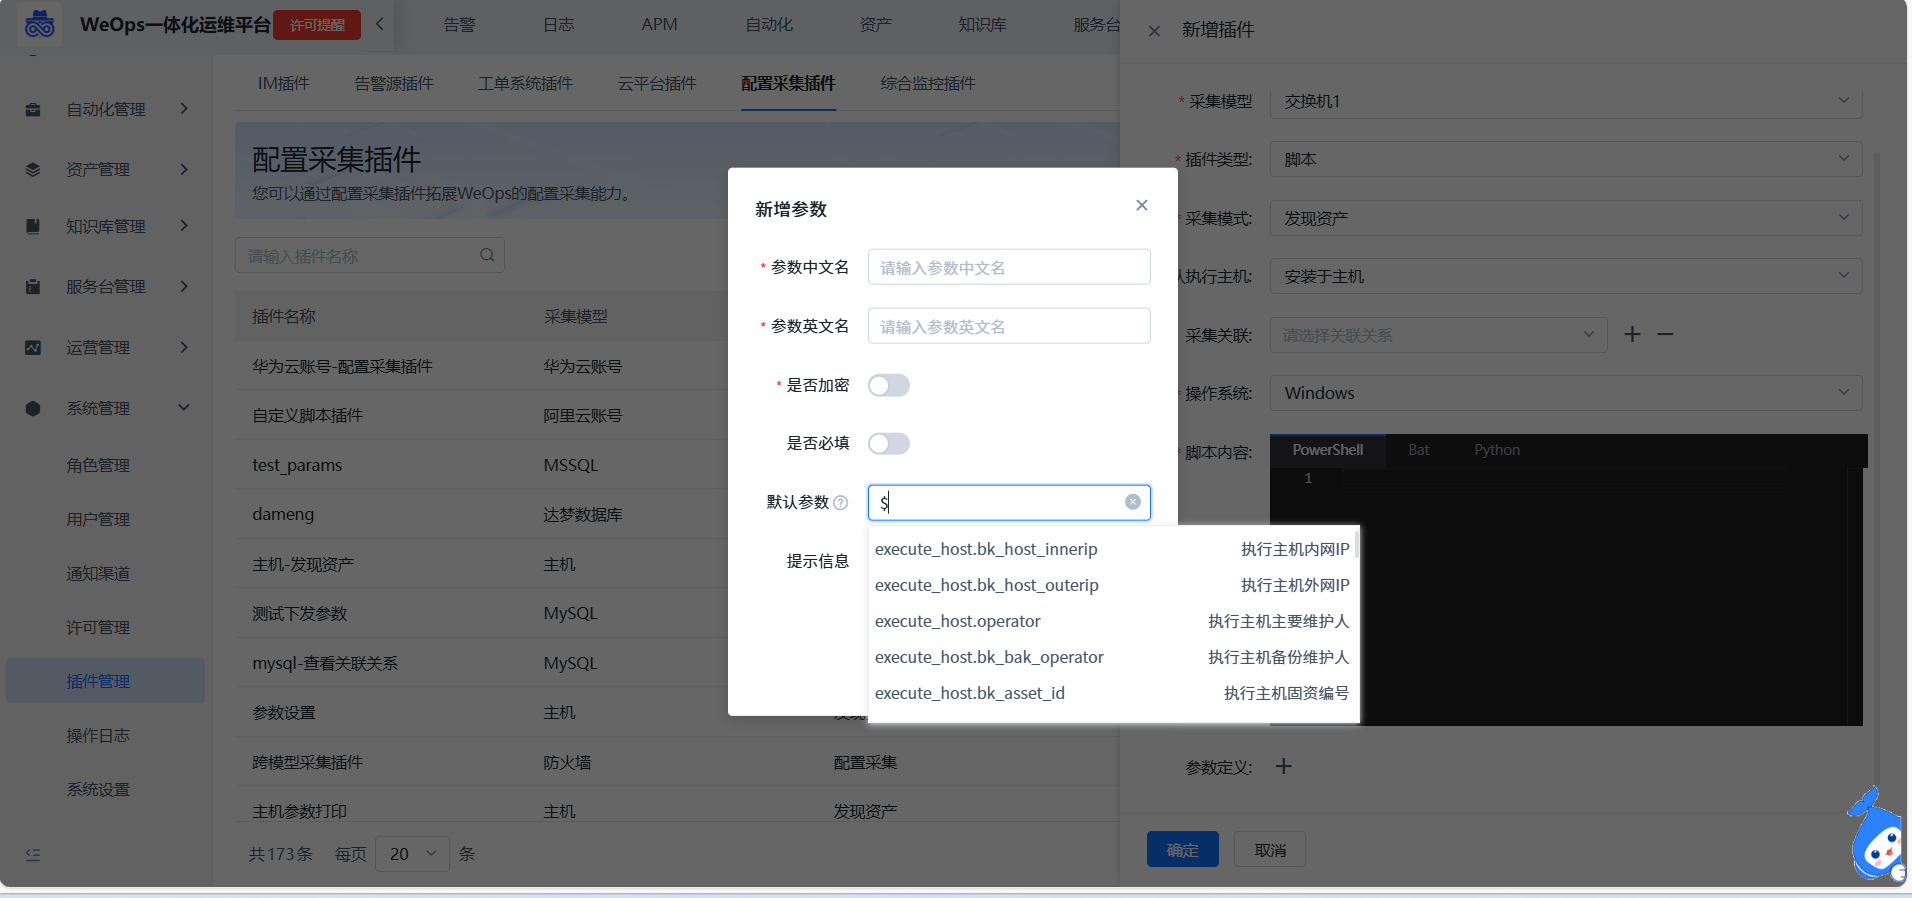Screen dimensions: 1912x898
Task: Open the 采集模型 dropdown
Action: [1565, 101]
